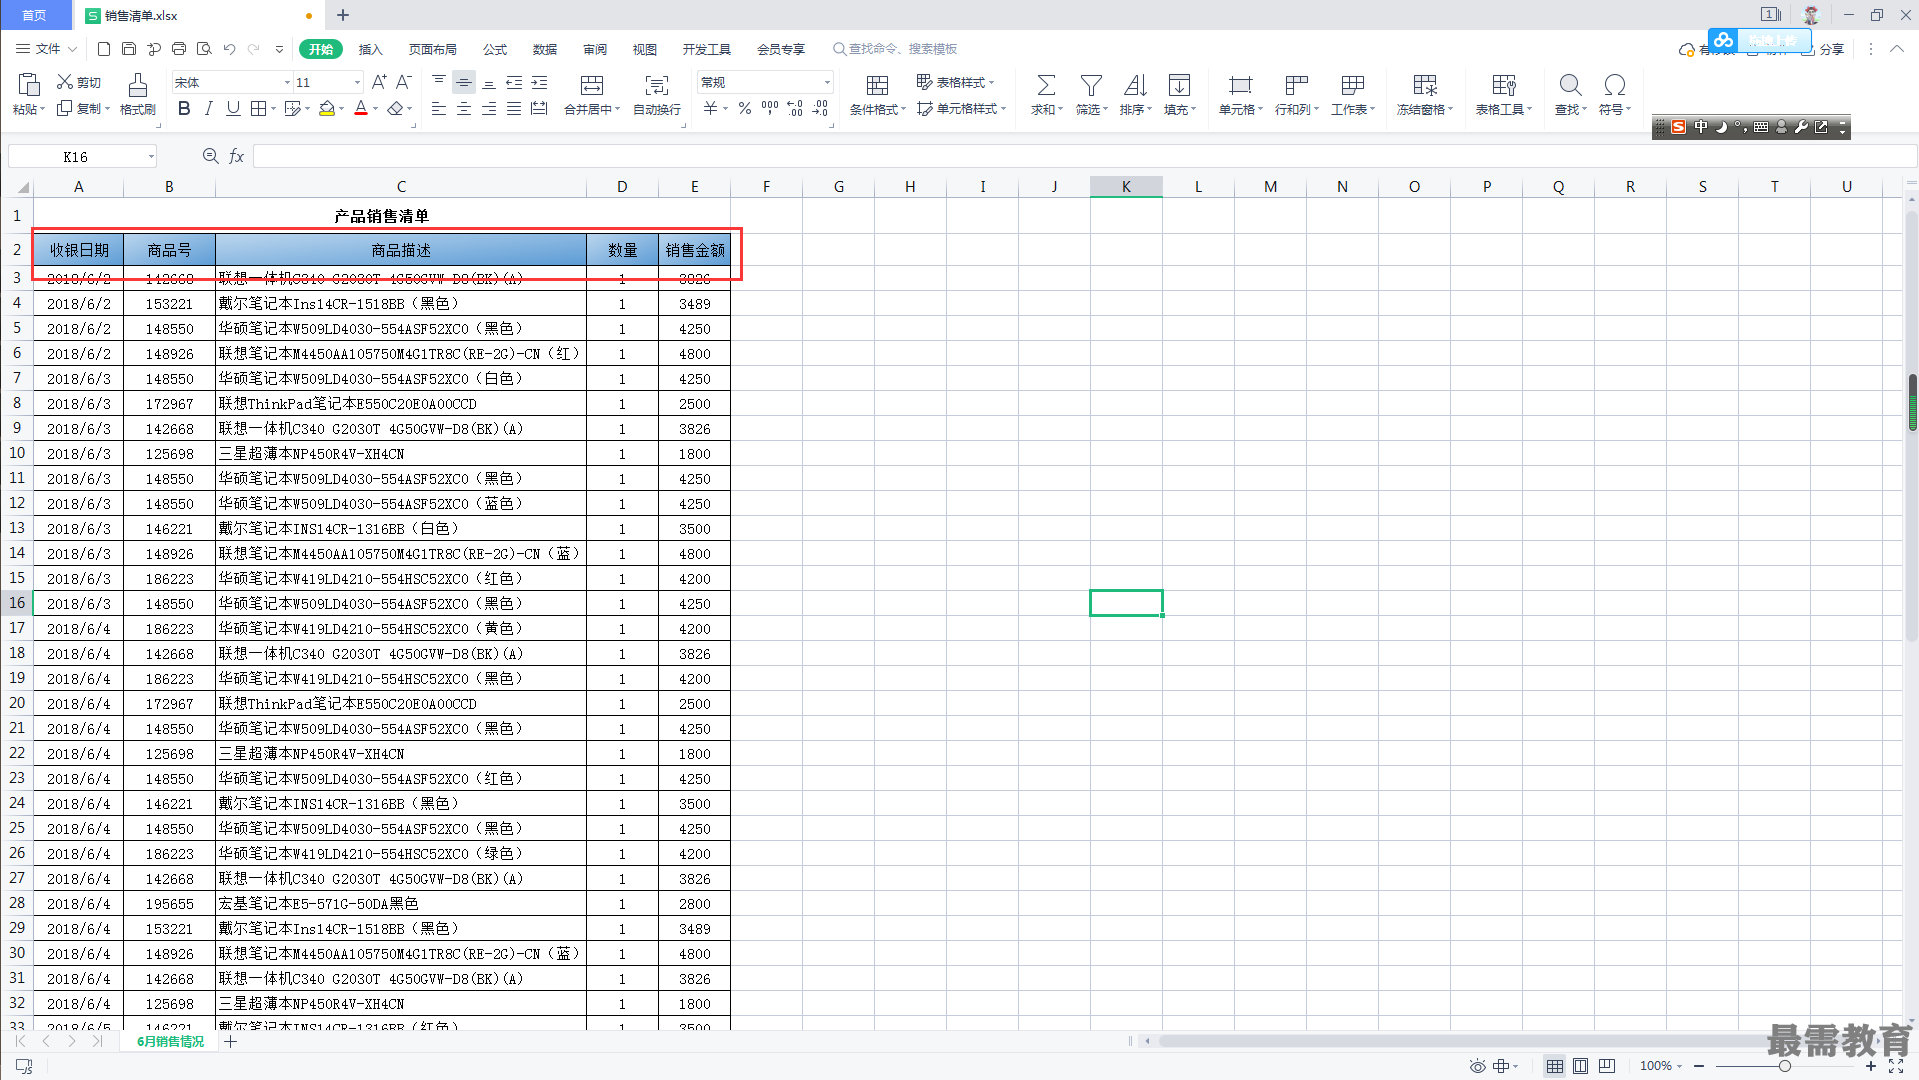Select normal view in status bar
The height and width of the screenshot is (1080, 1919).
click(x=1555, y=1066)
